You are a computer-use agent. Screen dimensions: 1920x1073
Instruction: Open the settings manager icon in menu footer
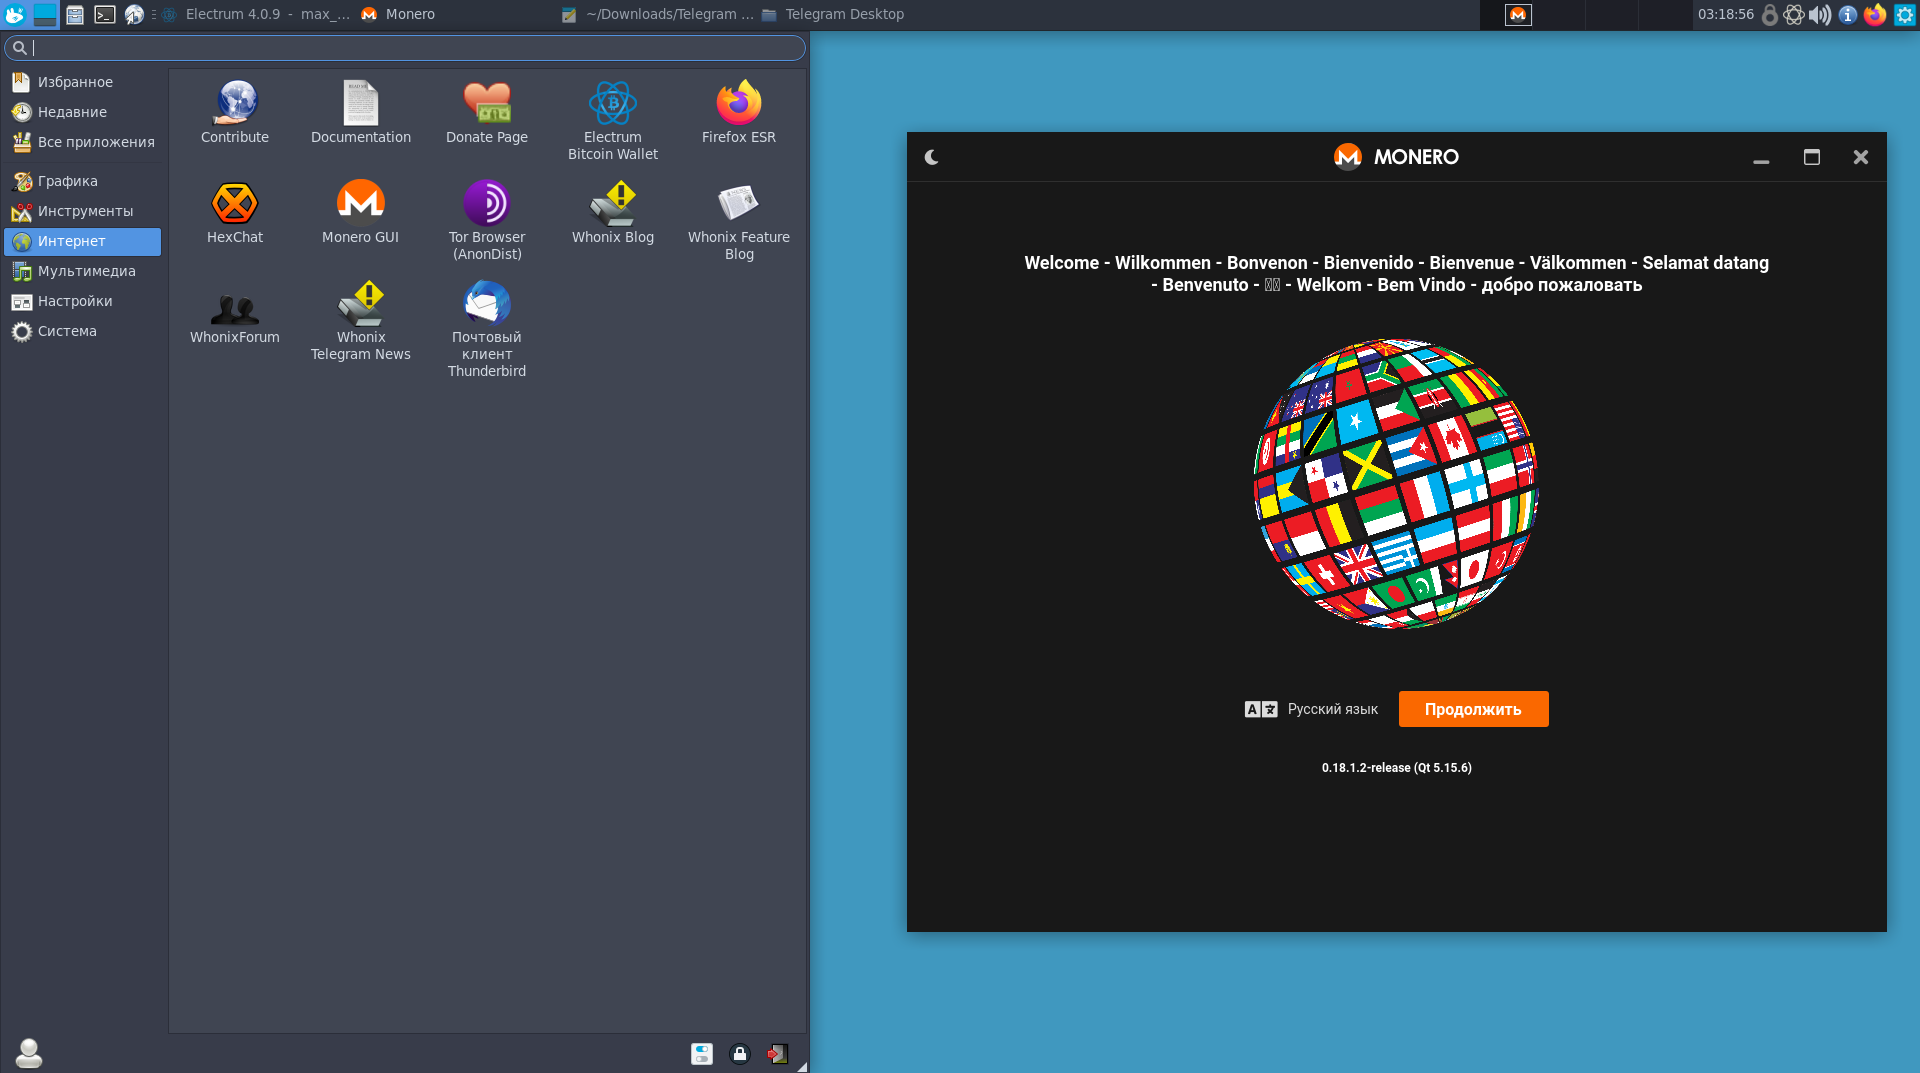click(702, 1053)
